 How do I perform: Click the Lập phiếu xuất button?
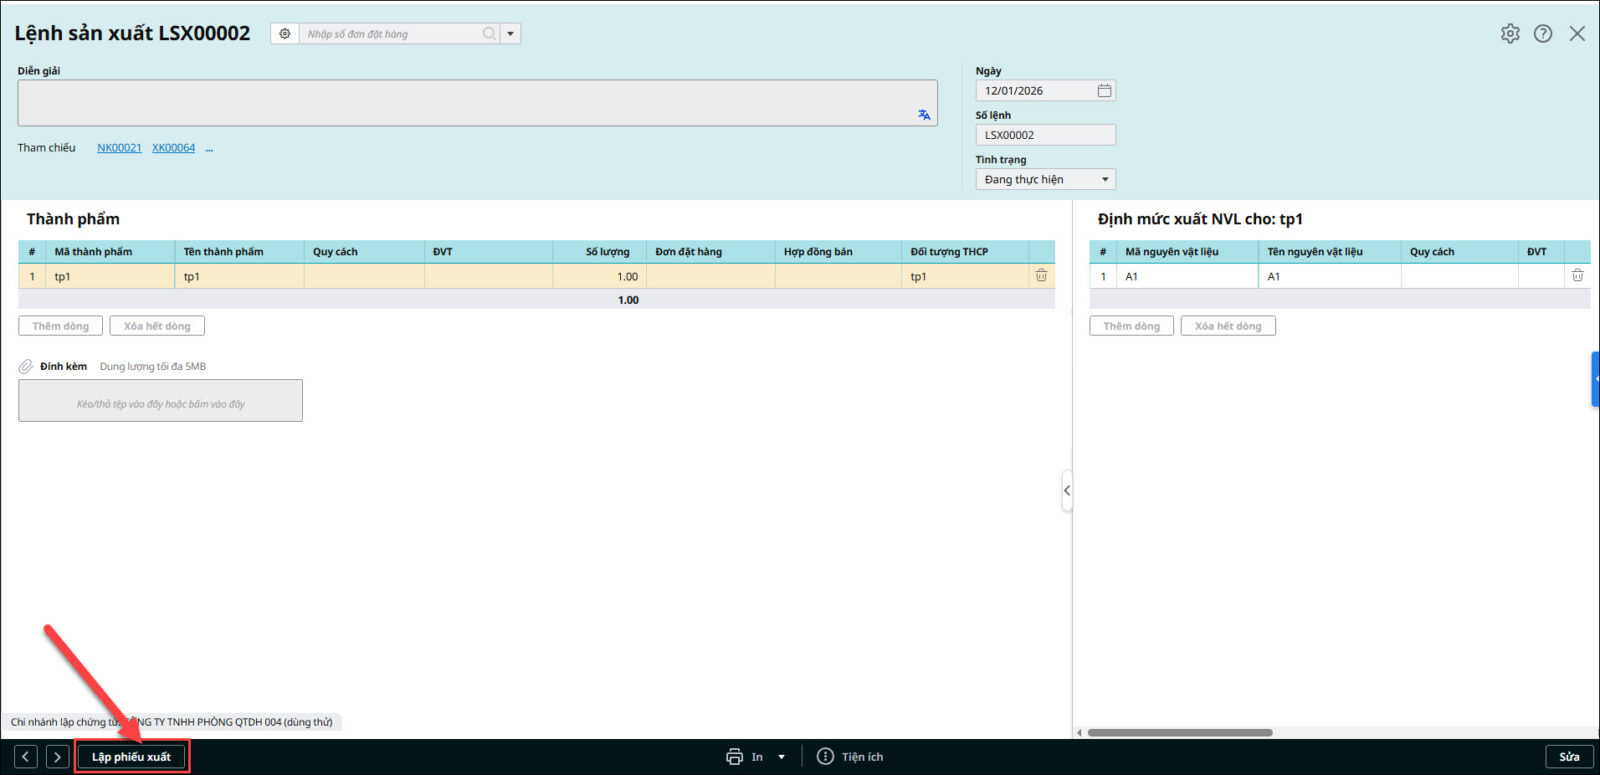point(131,757)
